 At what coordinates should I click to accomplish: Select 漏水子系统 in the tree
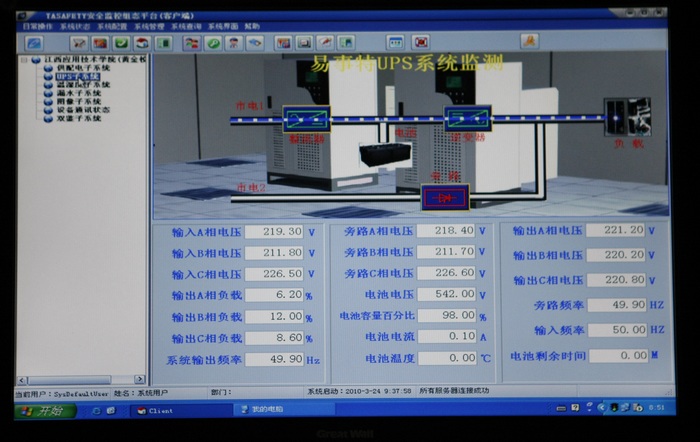(79, 93)
